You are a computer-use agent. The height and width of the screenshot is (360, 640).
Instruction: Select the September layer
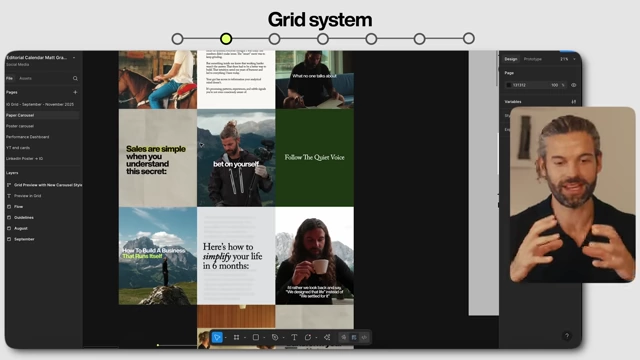click(24, 239)
